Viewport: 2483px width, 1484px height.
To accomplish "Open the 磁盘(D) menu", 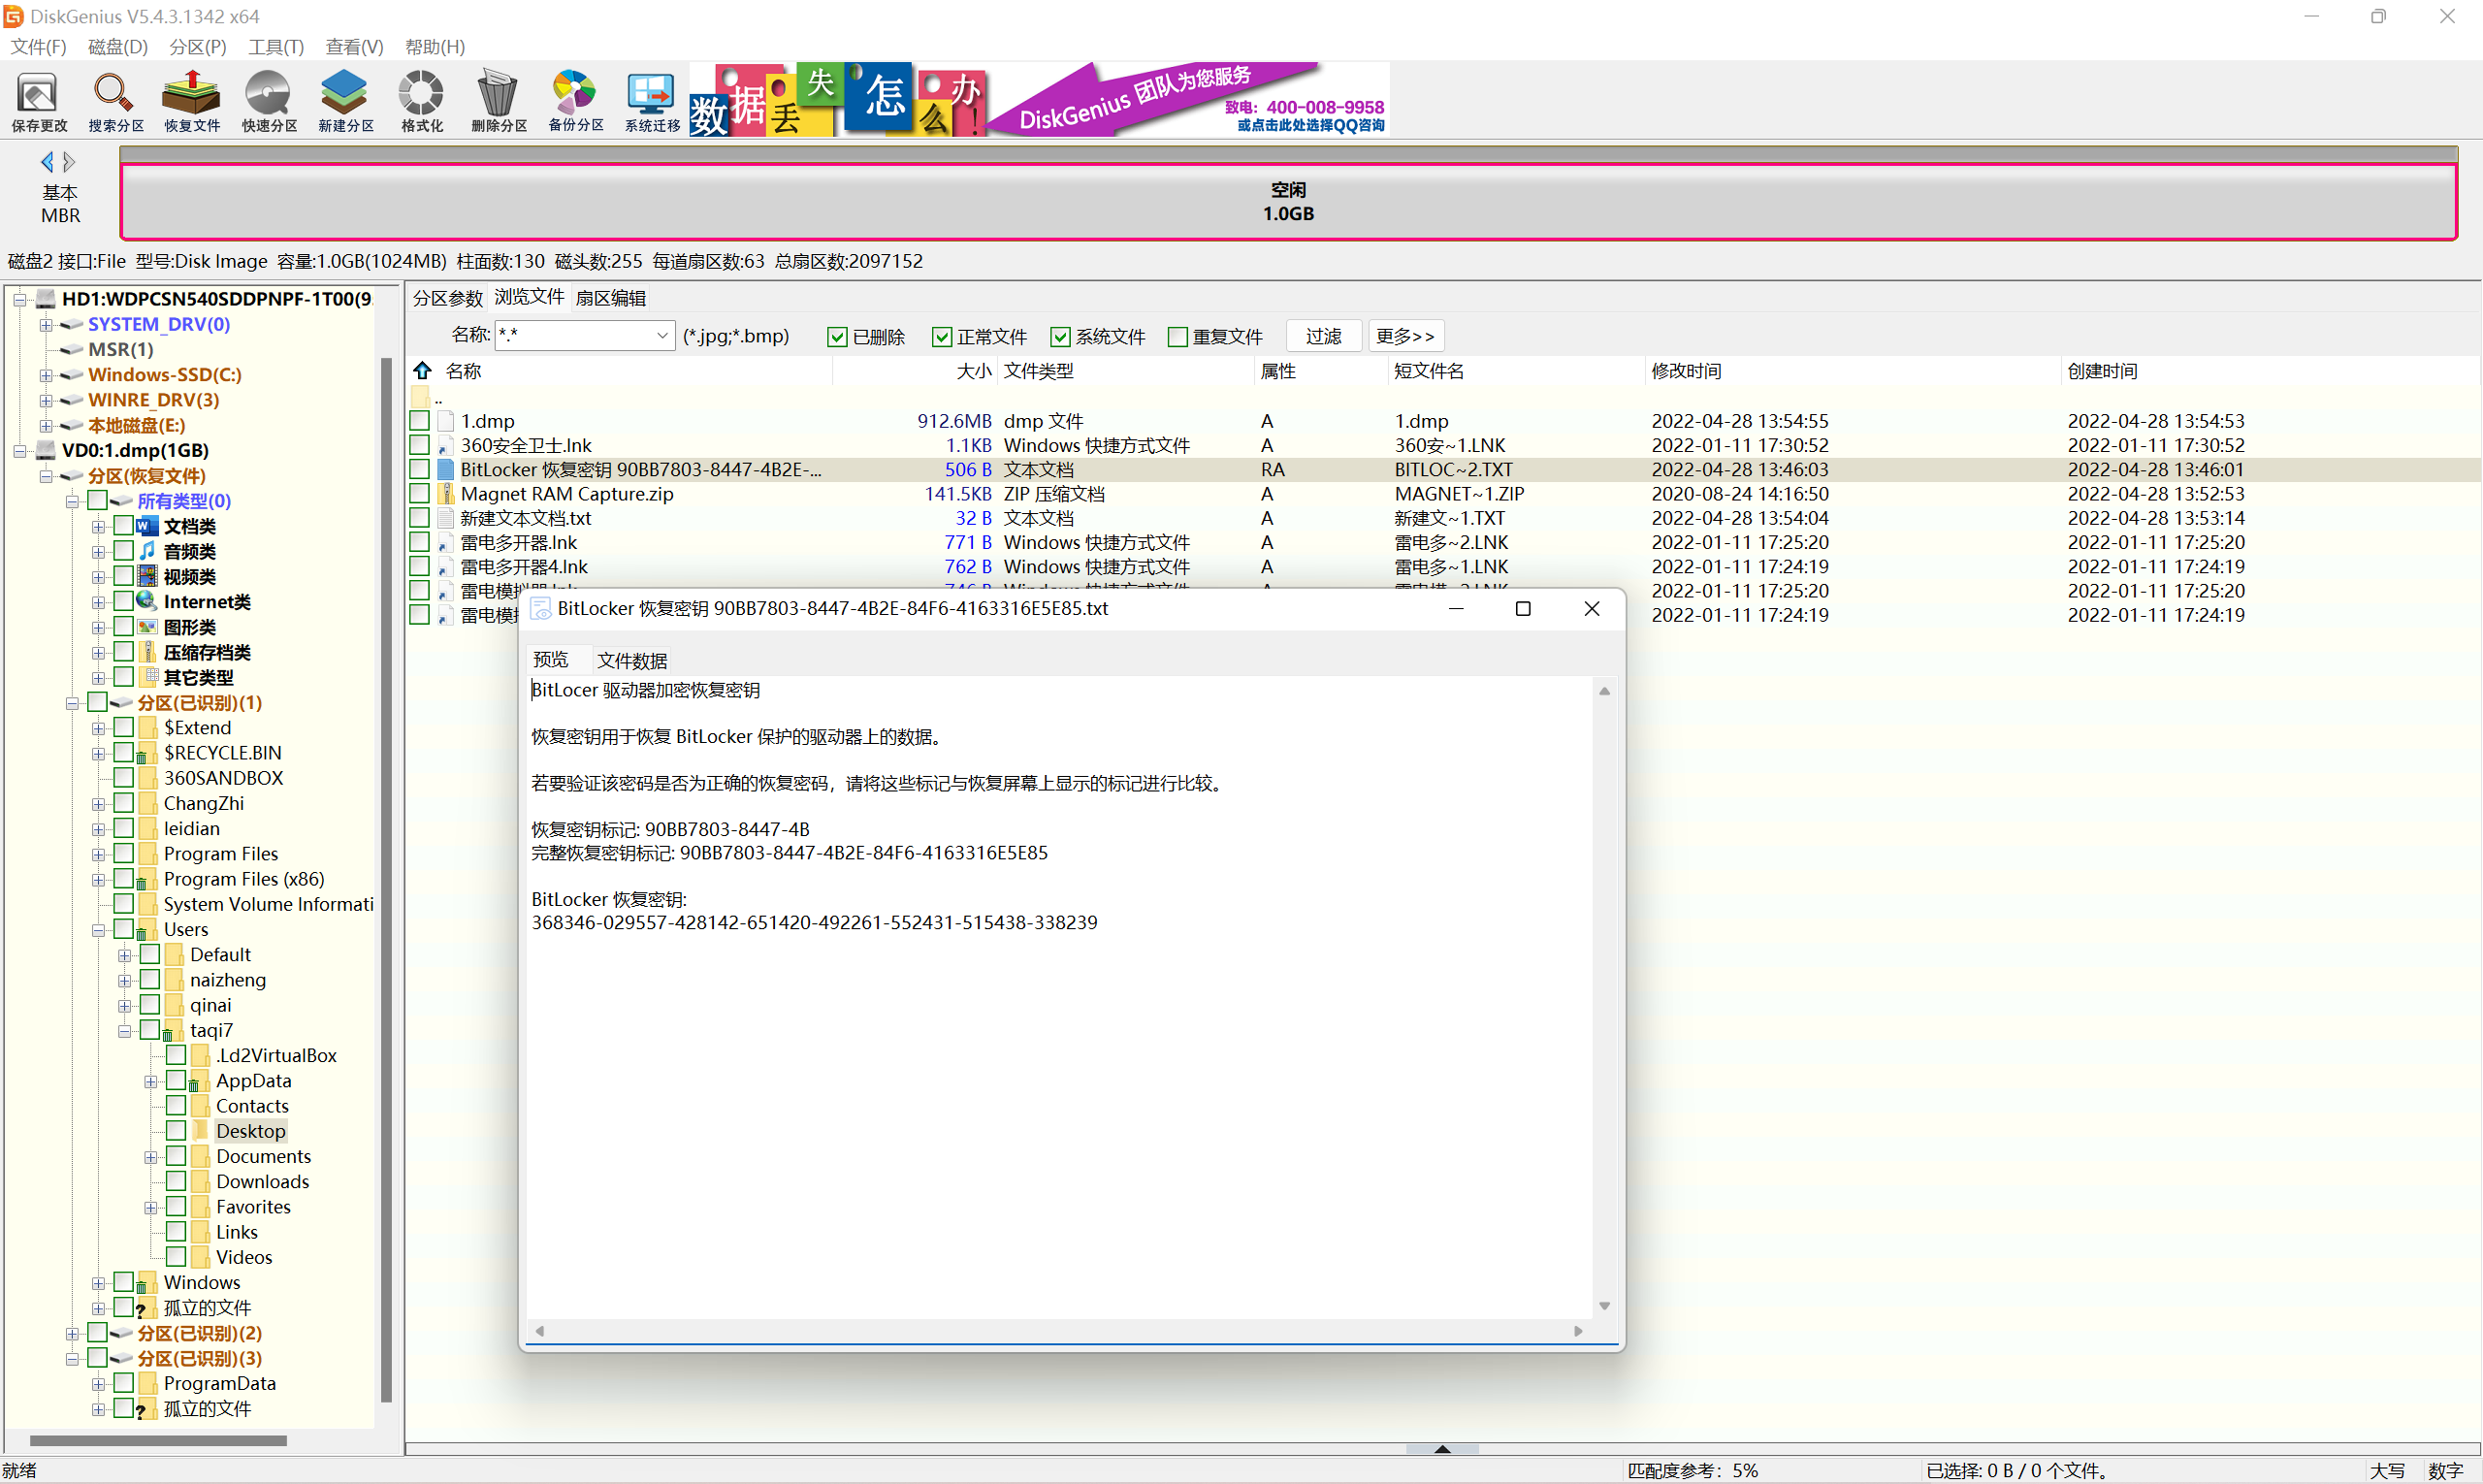I will pos(118,47).
